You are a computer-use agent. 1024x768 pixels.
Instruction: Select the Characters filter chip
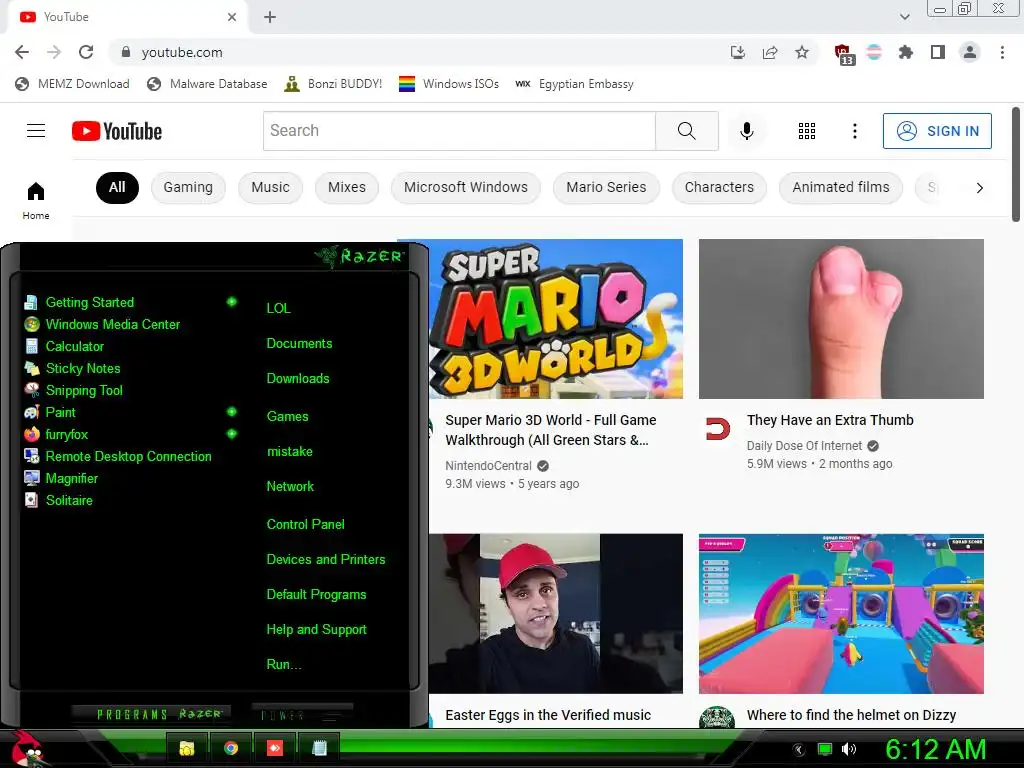click(x=719, y=187)
